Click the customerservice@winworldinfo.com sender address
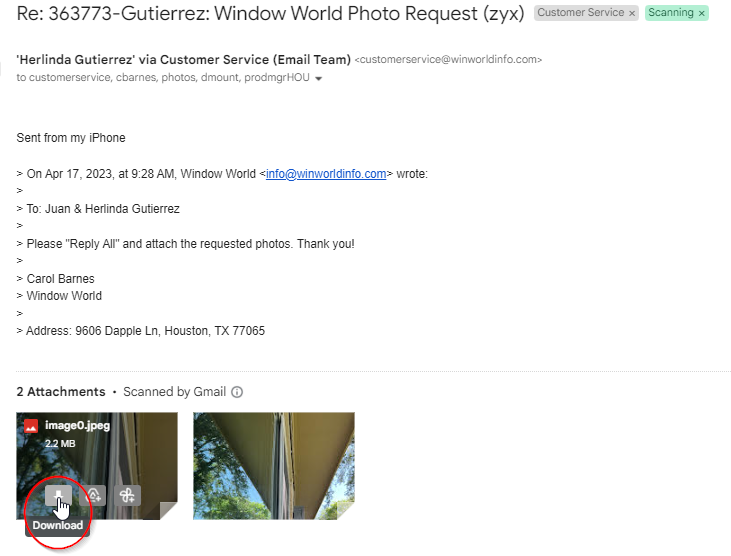731x556 pixels. tap(448, 60)
